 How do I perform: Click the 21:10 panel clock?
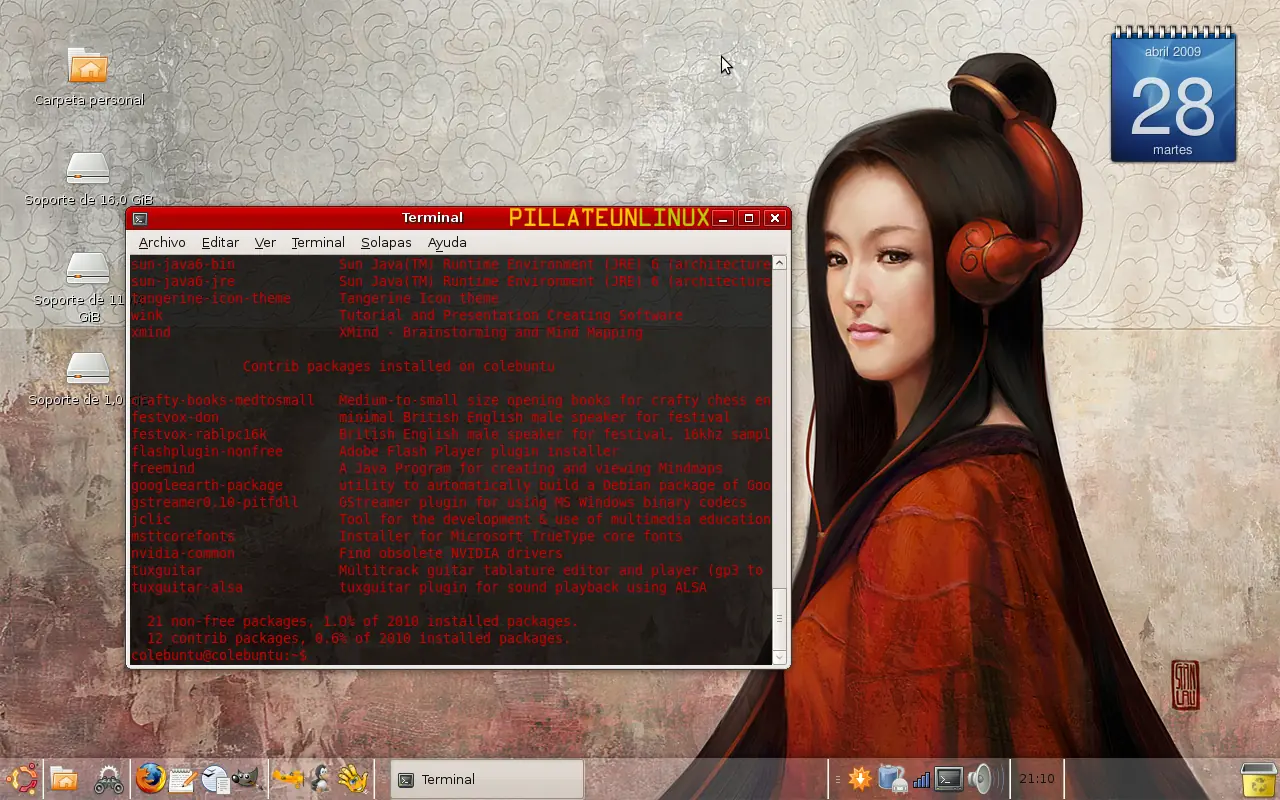tap(1037, 779)
